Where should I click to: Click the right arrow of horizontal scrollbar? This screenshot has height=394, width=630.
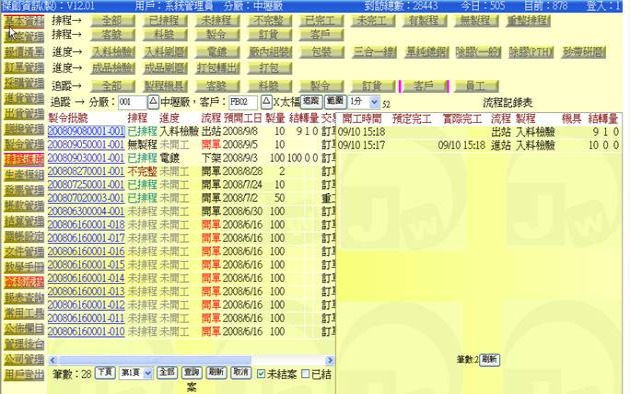(330, 360)
